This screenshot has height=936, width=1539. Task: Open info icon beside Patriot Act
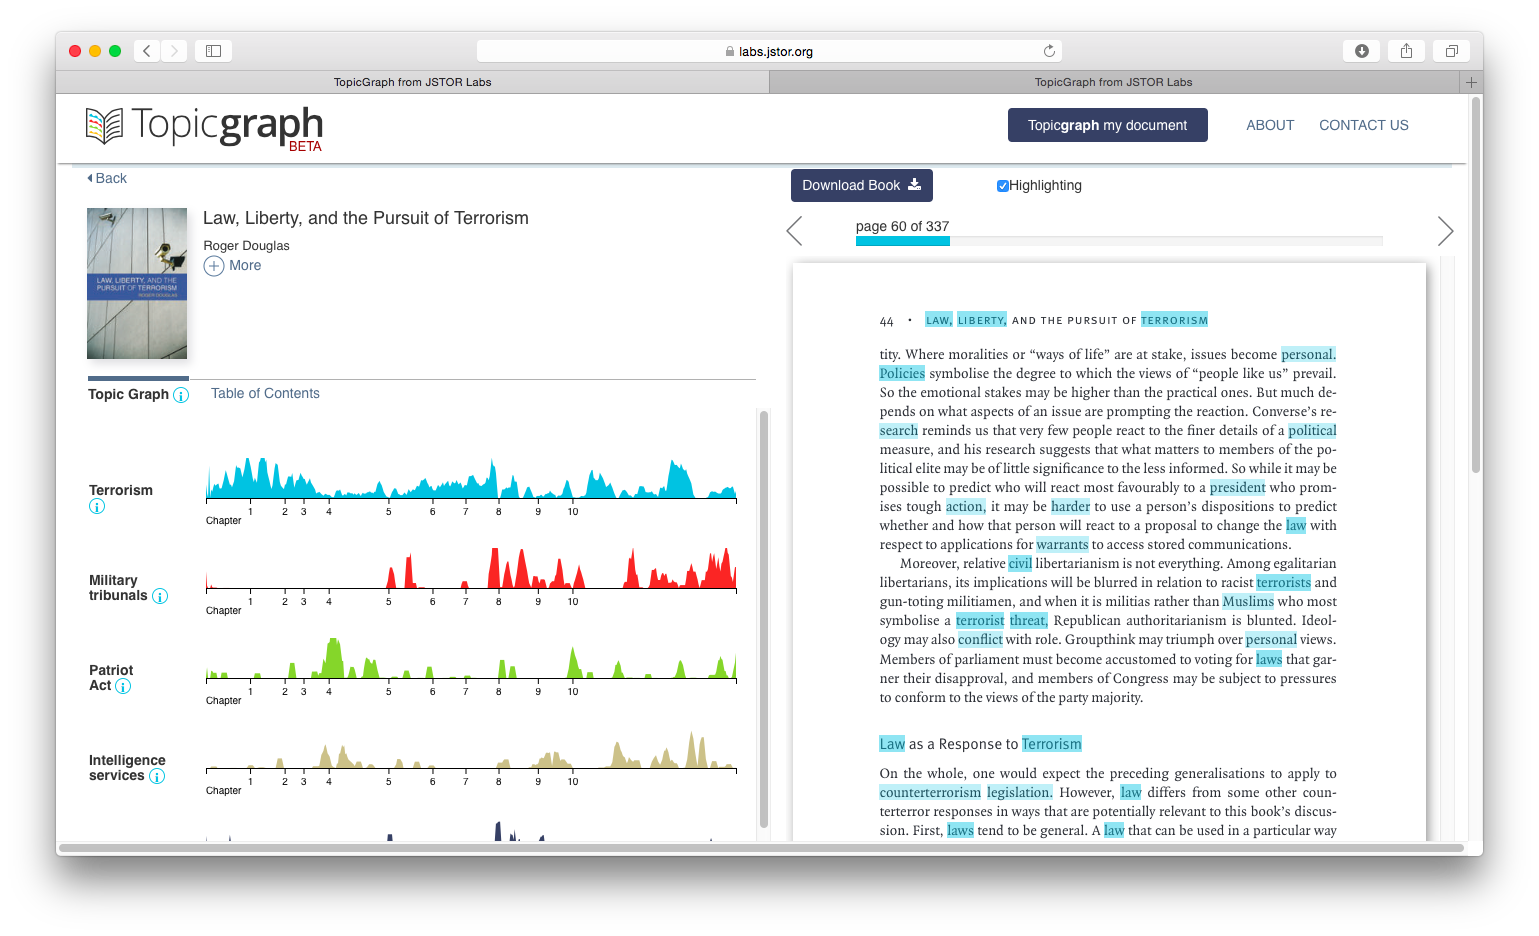pos(123,686)
